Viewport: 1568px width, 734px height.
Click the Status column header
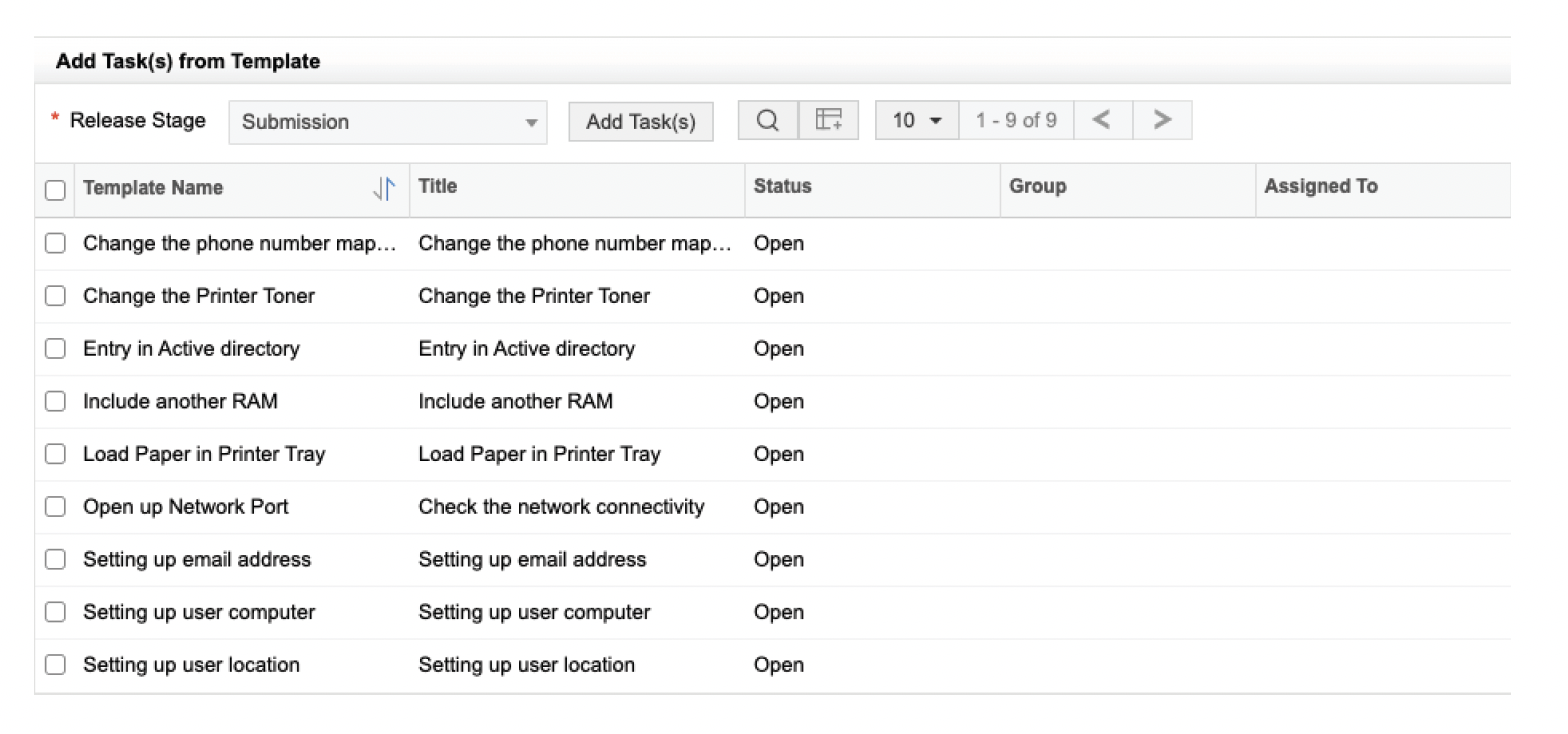[782, 187]
